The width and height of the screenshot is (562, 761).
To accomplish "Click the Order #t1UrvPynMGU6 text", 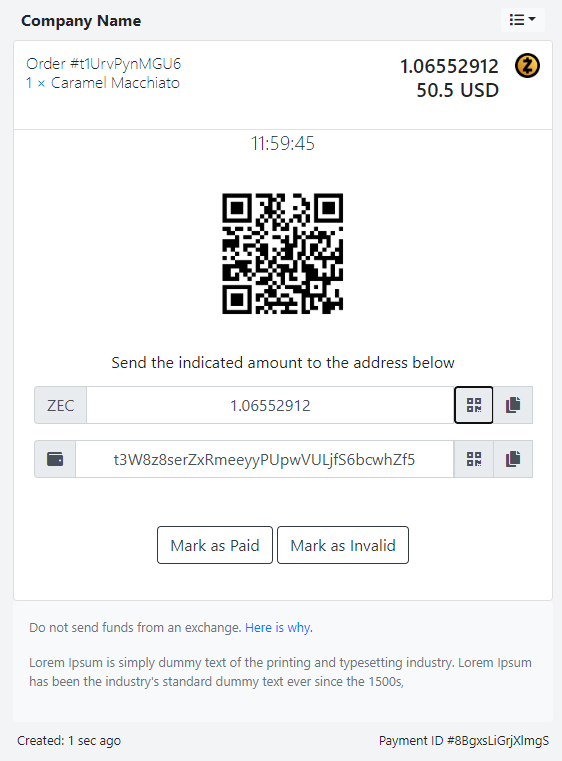I will pos(104,64).
